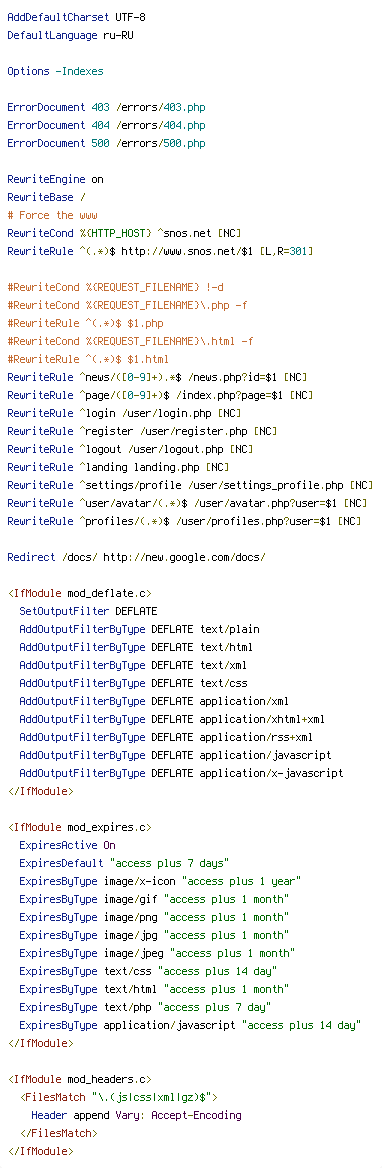Click the DEFLATE text/plain line
Screen dimensions: 382x1168
pos(139,629)
